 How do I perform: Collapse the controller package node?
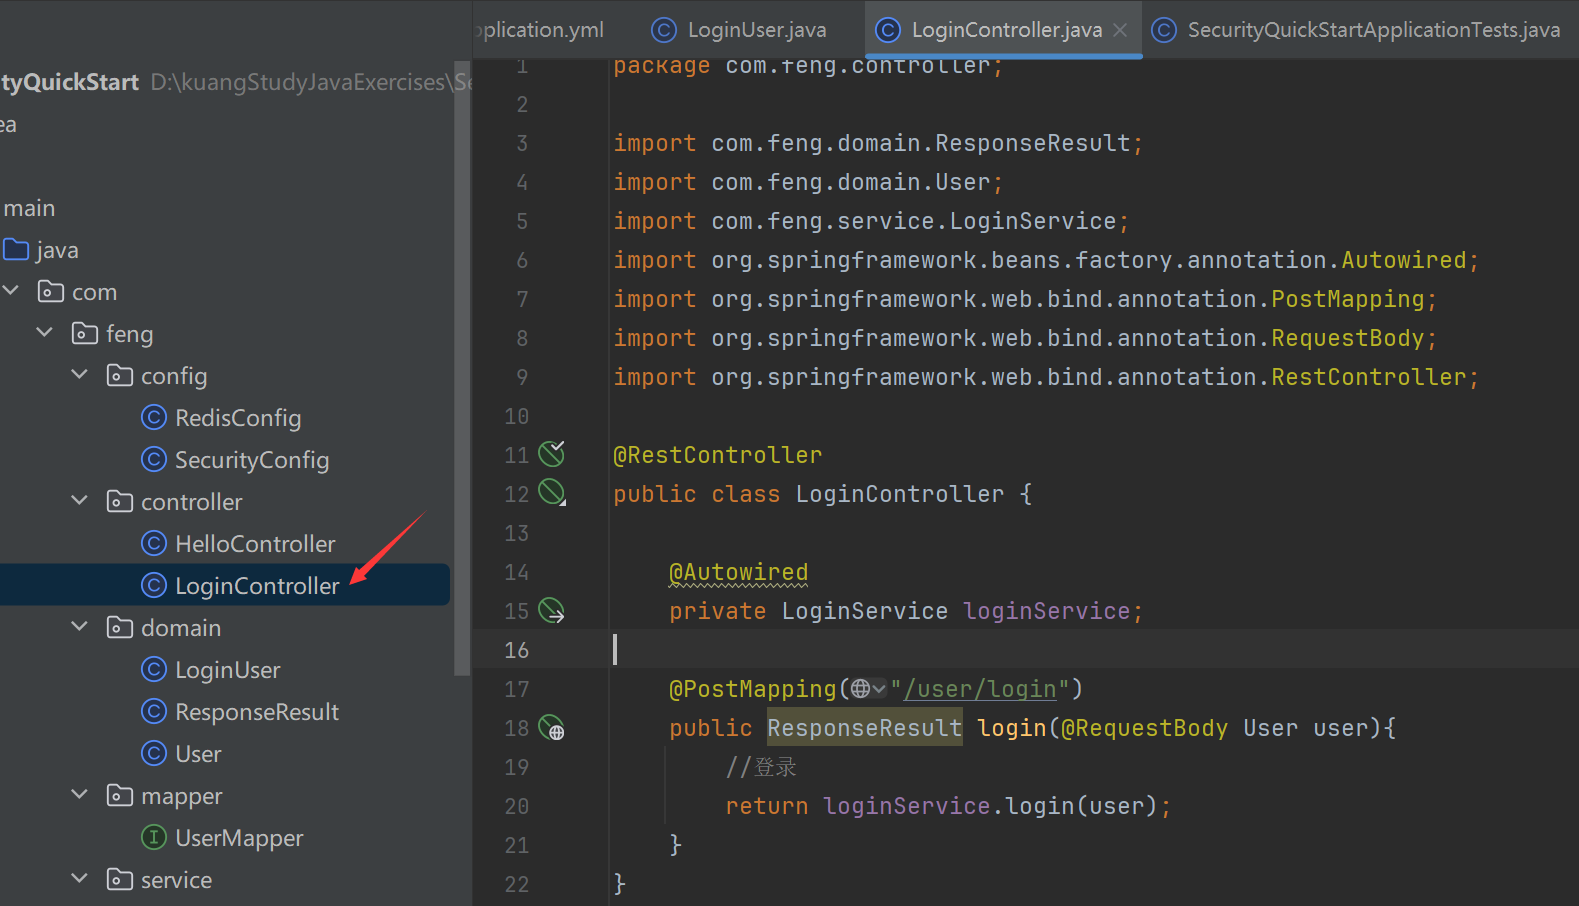tap(80, 501)
